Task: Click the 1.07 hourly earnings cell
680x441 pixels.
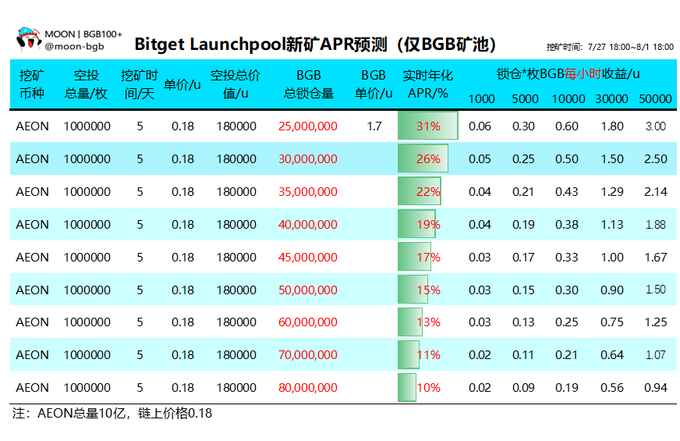Action: pyautogui.click(x=655, y=355)
